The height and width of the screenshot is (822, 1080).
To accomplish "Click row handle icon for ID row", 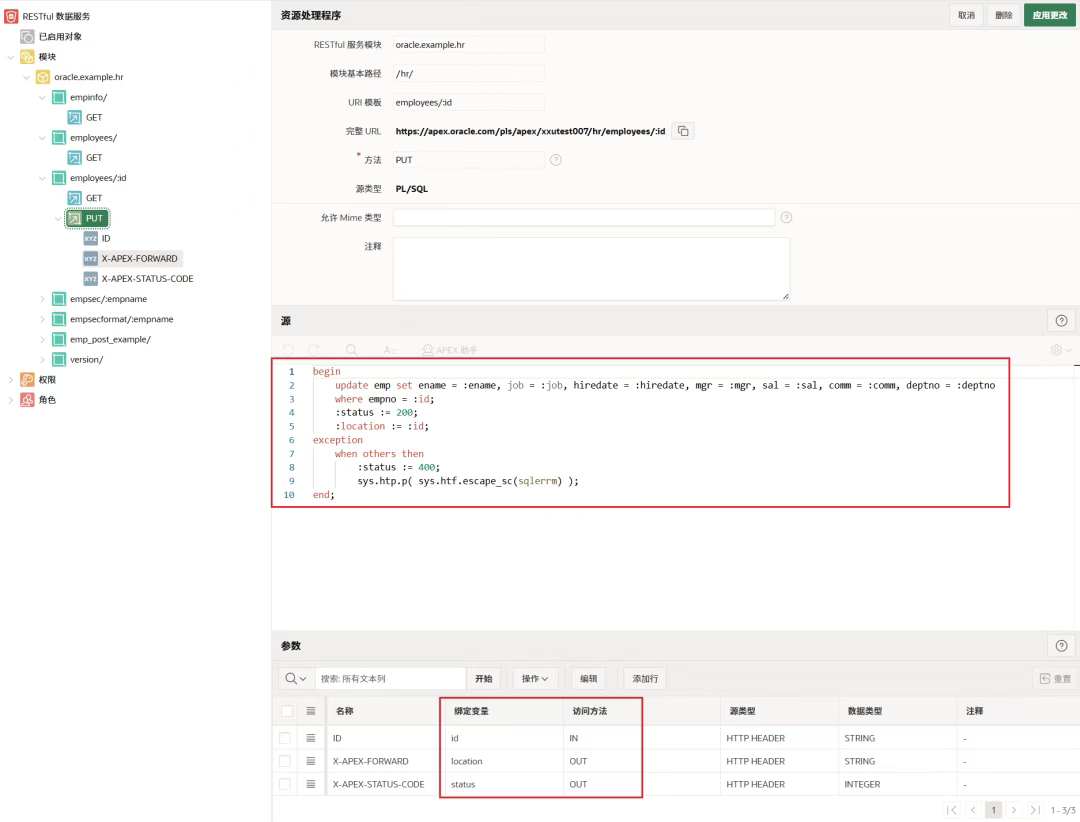I will (x=311, y=738).
